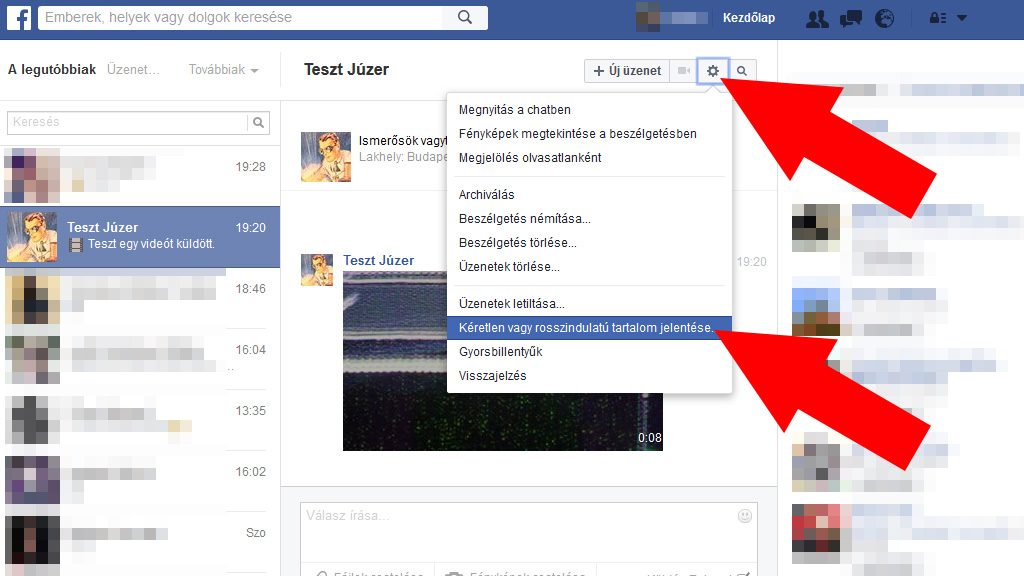
Task: Open account menu arrow in top bar
Action: tap(962, 18)
